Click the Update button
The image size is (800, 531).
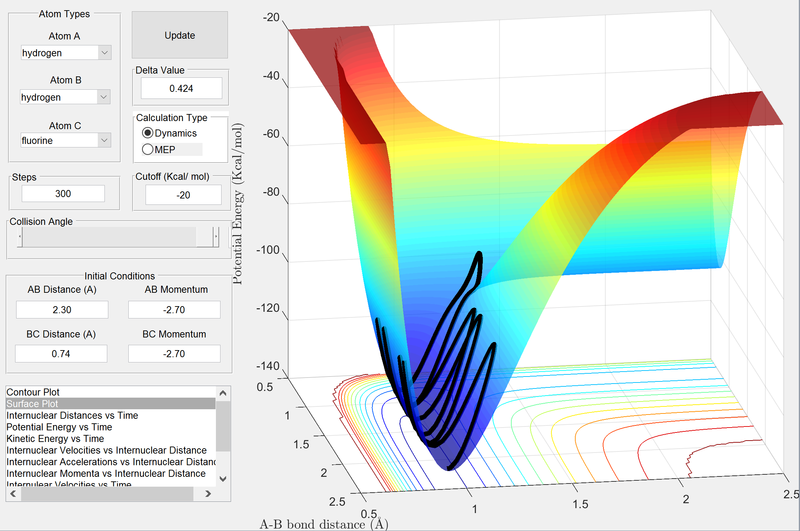pos(180,35)
